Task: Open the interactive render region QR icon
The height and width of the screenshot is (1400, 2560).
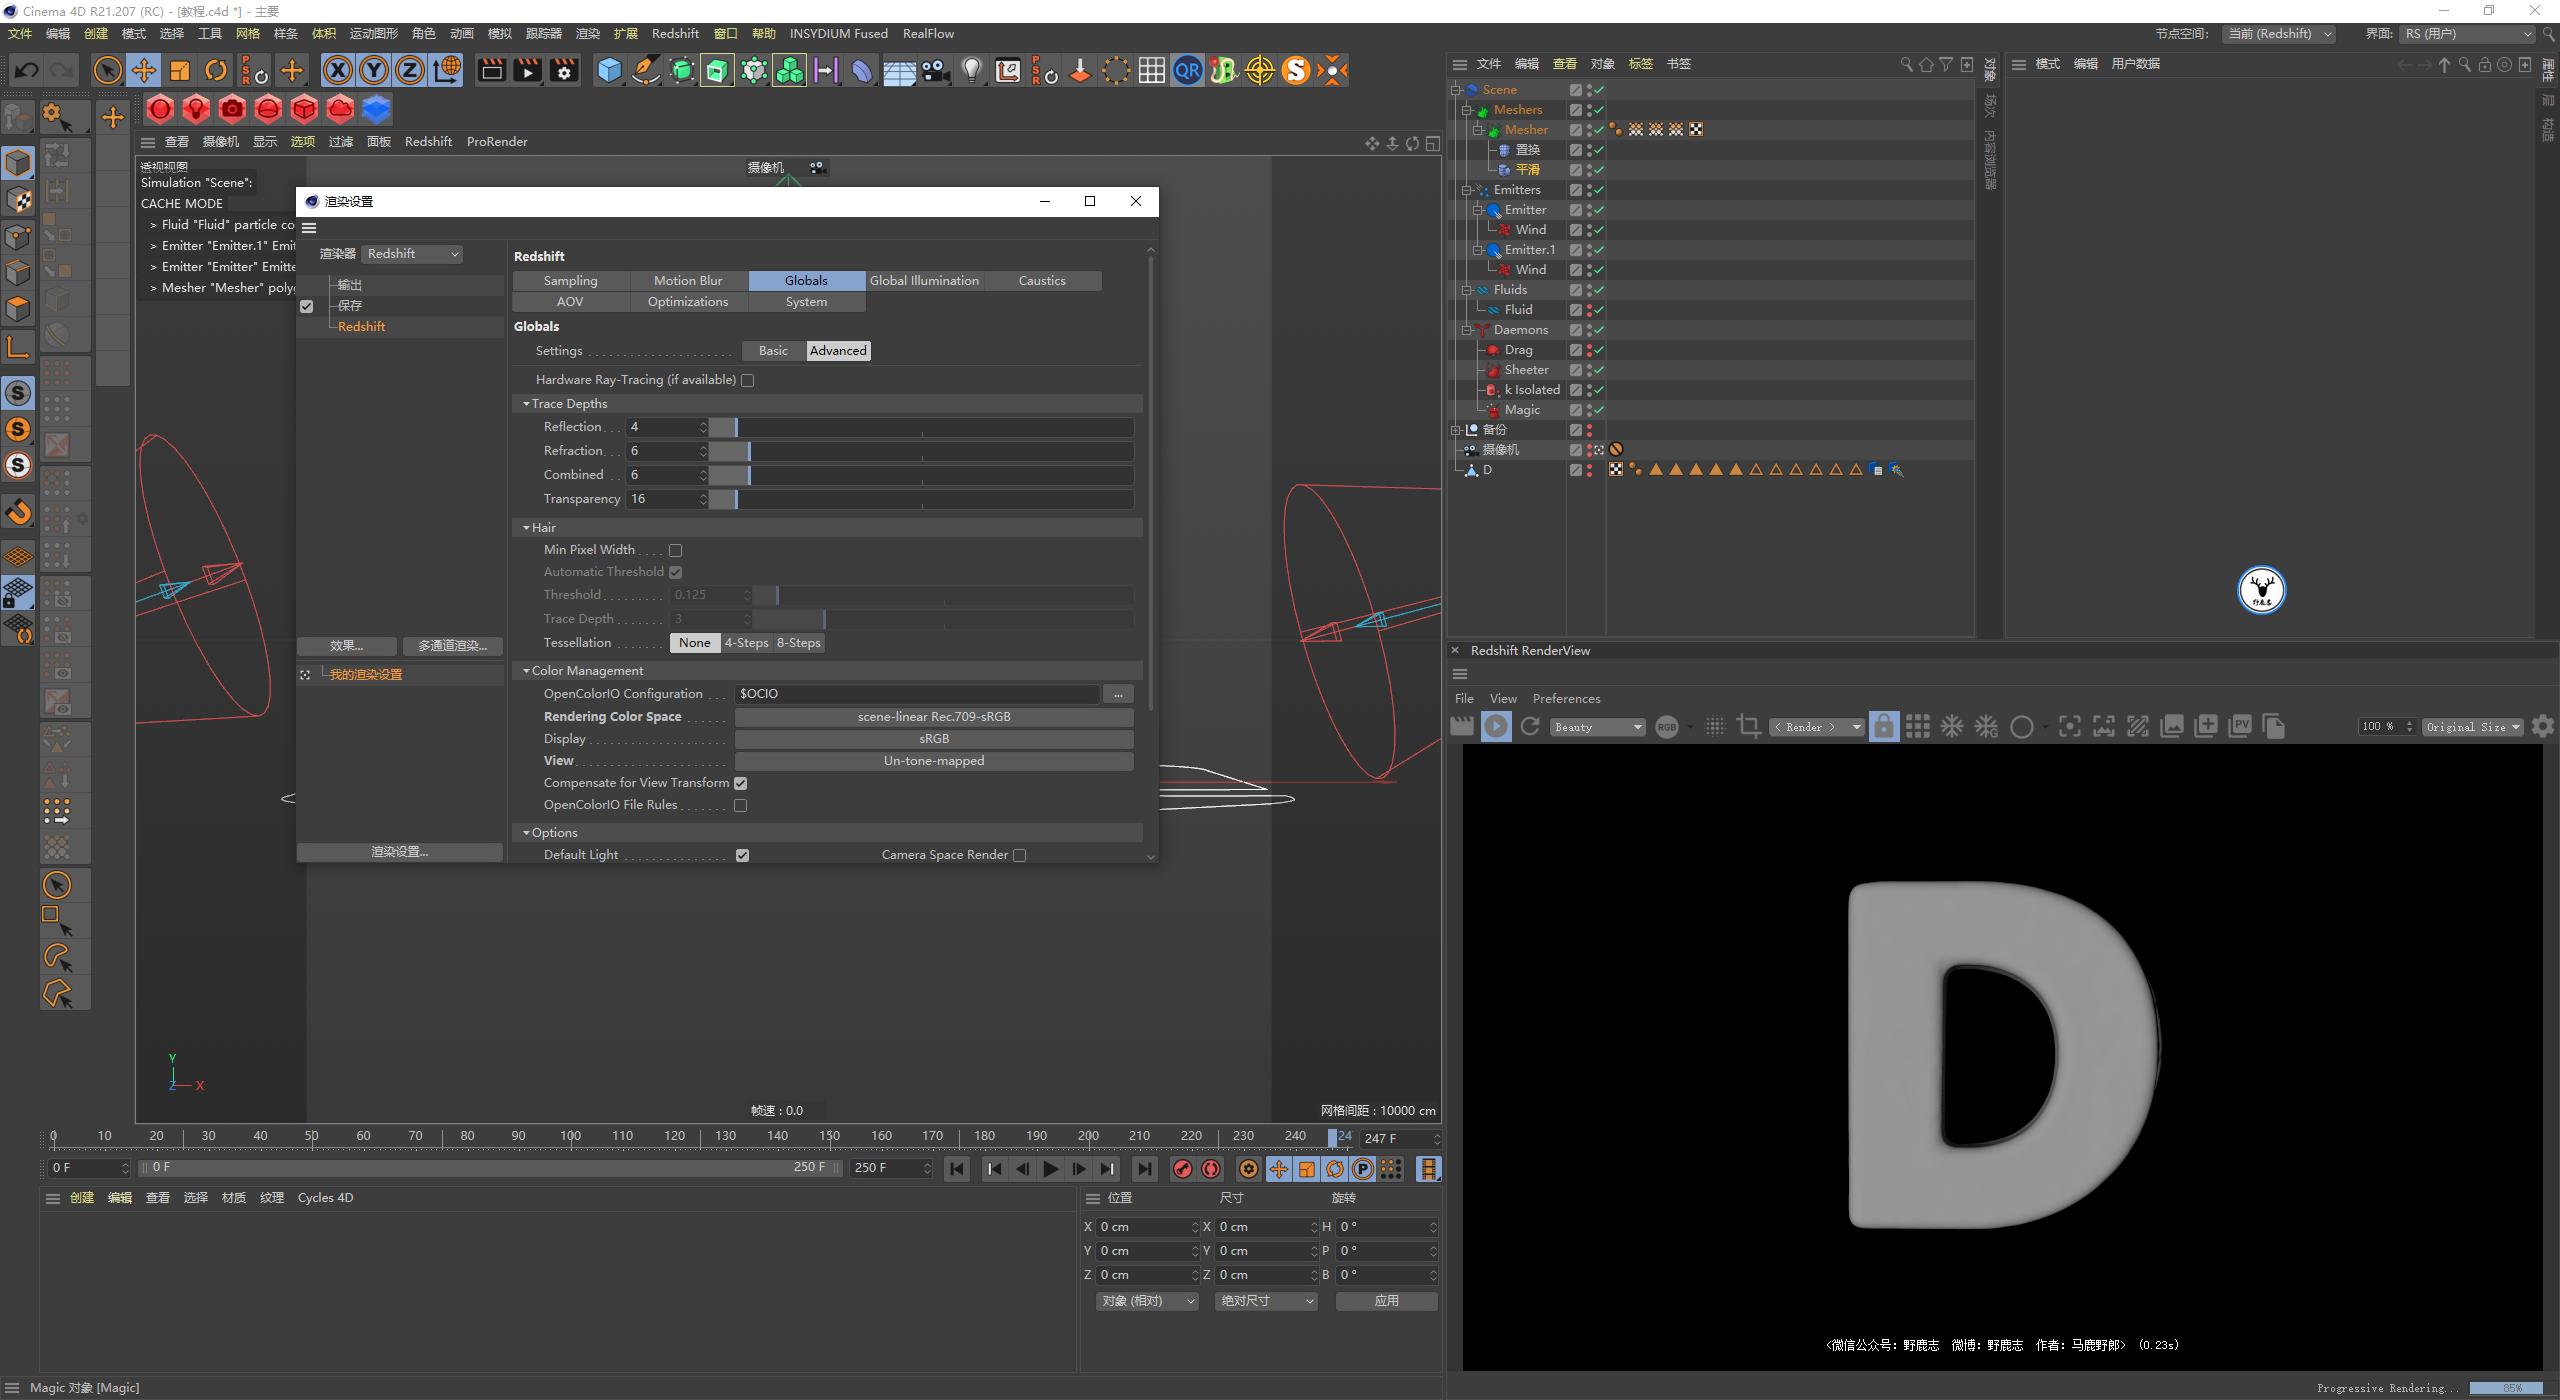Action: pos(1187,70)
